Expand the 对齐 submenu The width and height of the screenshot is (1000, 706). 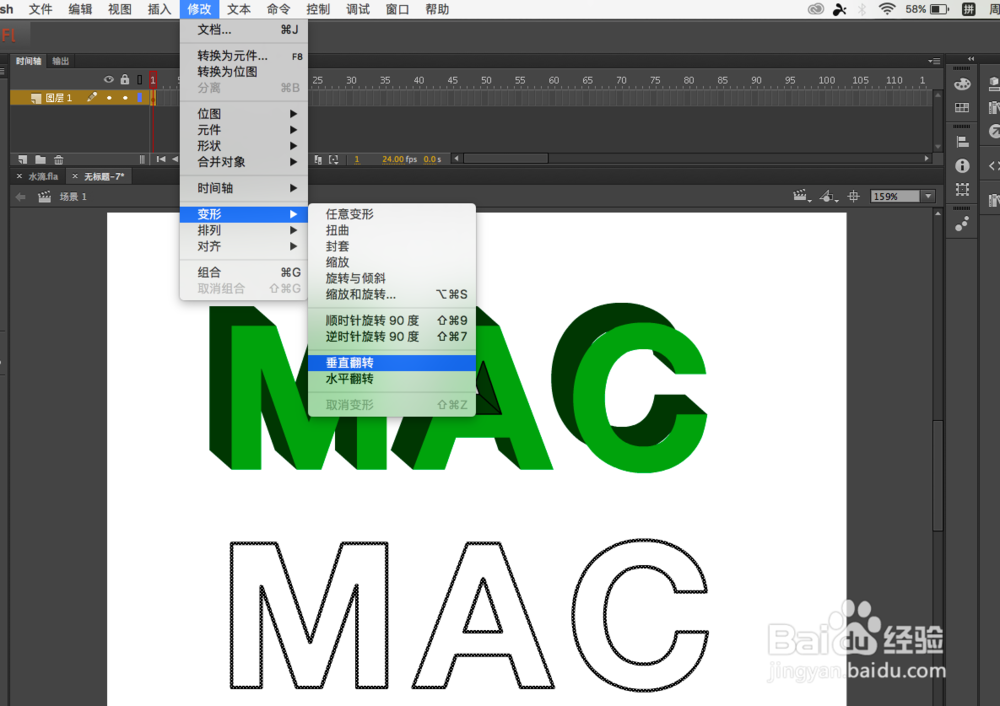(244, 246)
